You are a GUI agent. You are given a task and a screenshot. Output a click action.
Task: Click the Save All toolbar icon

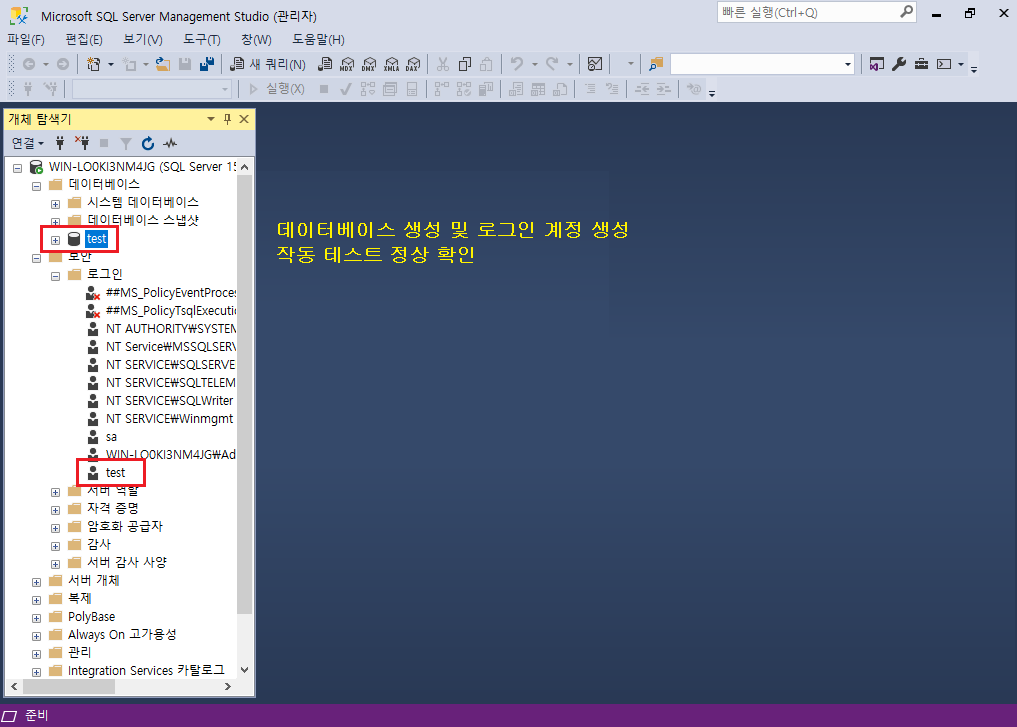(207, 64)
